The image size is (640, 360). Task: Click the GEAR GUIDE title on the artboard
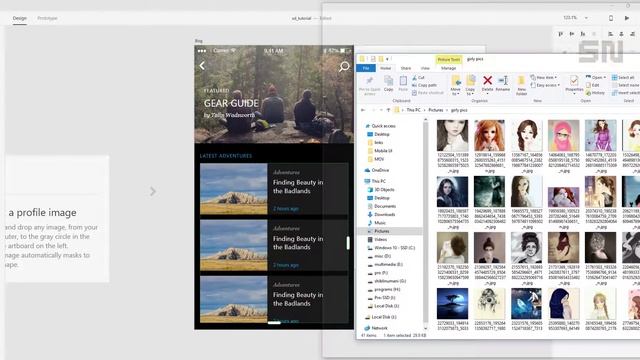[231, 103]
